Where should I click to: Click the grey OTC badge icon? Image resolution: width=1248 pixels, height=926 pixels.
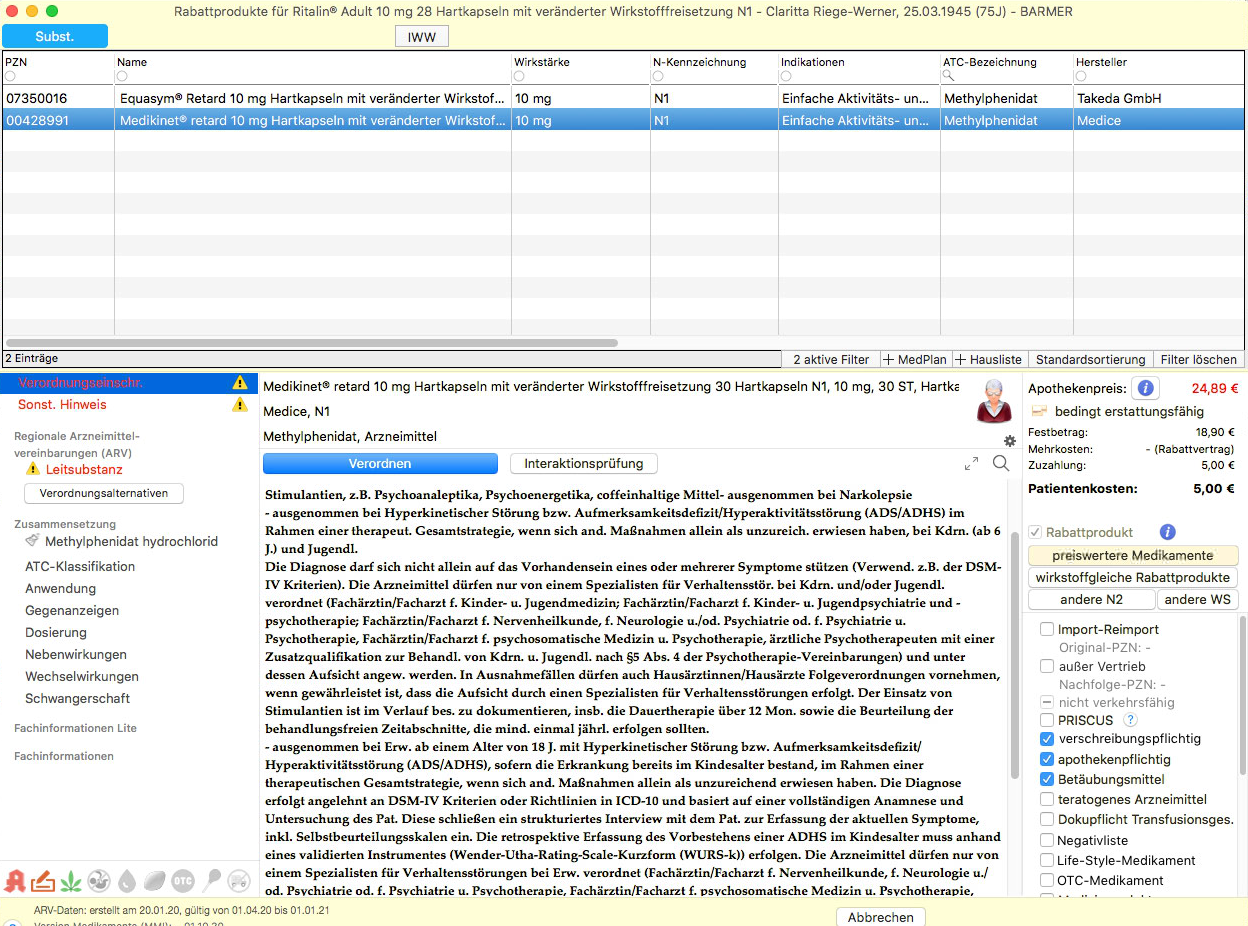182,881
